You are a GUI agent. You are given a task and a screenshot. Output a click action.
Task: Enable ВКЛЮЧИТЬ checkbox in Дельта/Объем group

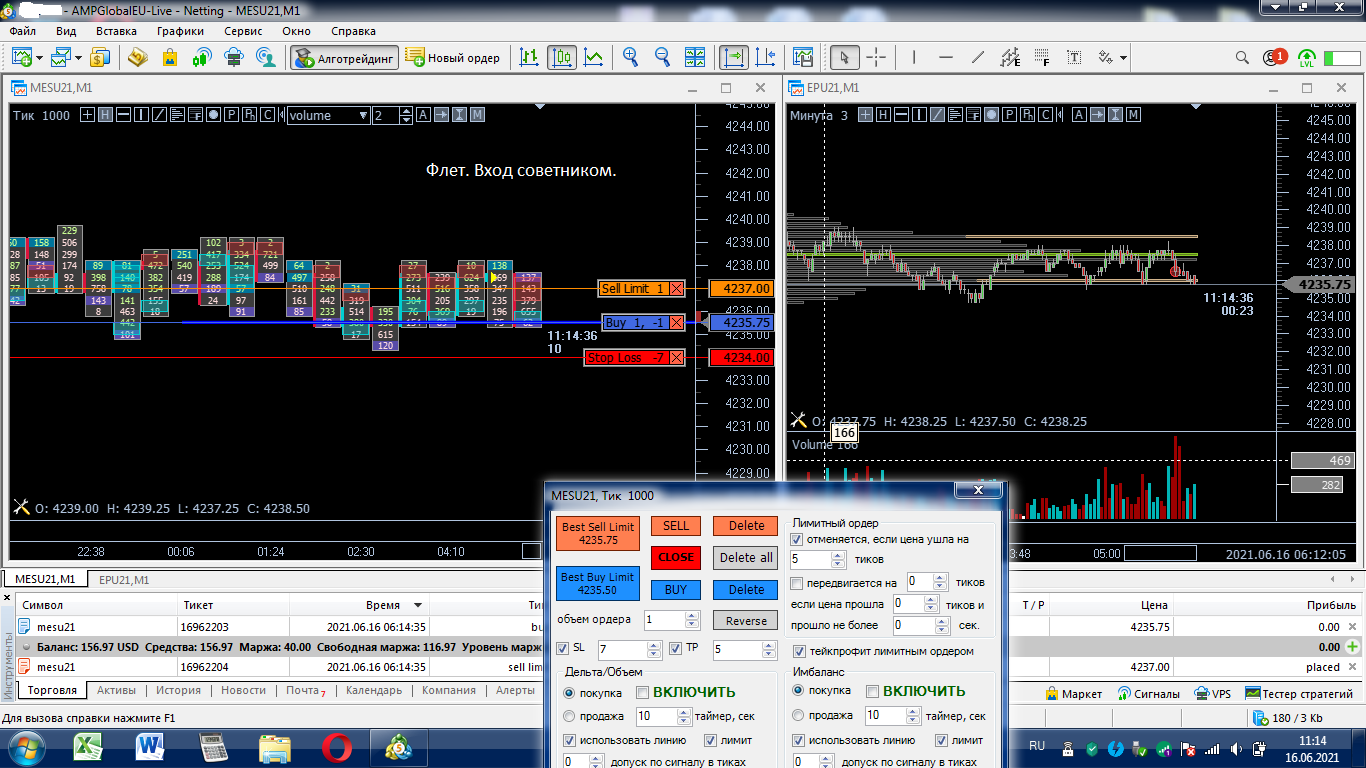pyautogui.click(x=644, y=692)
